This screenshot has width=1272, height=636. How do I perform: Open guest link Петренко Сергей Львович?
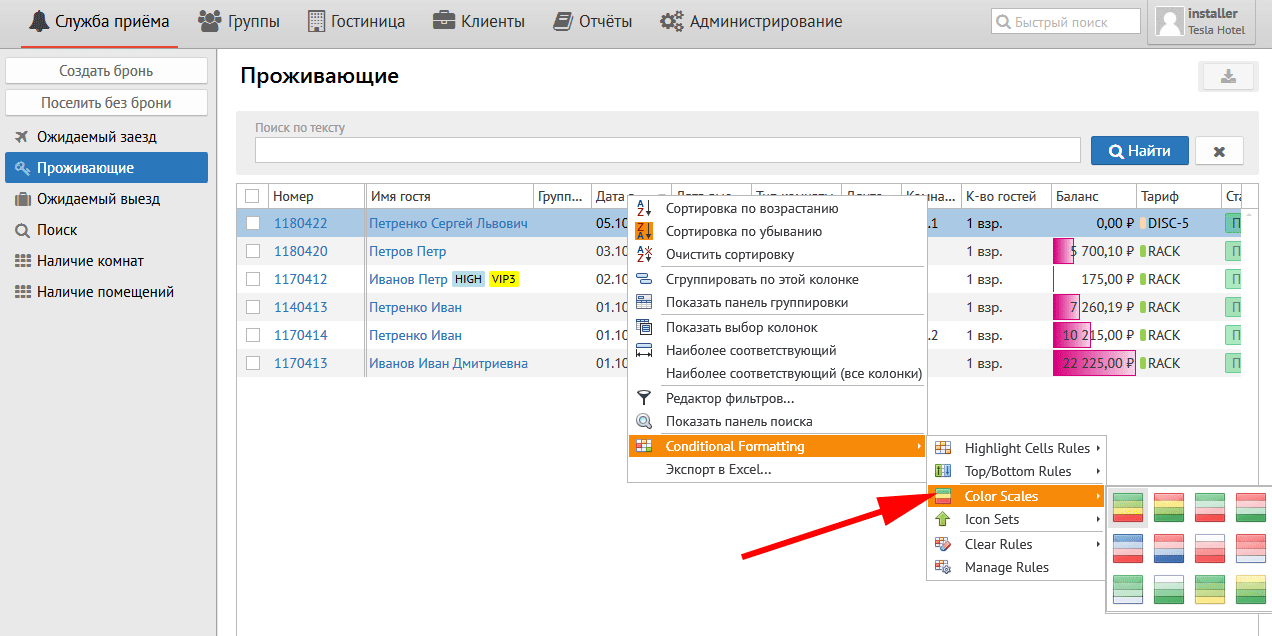[x=448, y=223]
